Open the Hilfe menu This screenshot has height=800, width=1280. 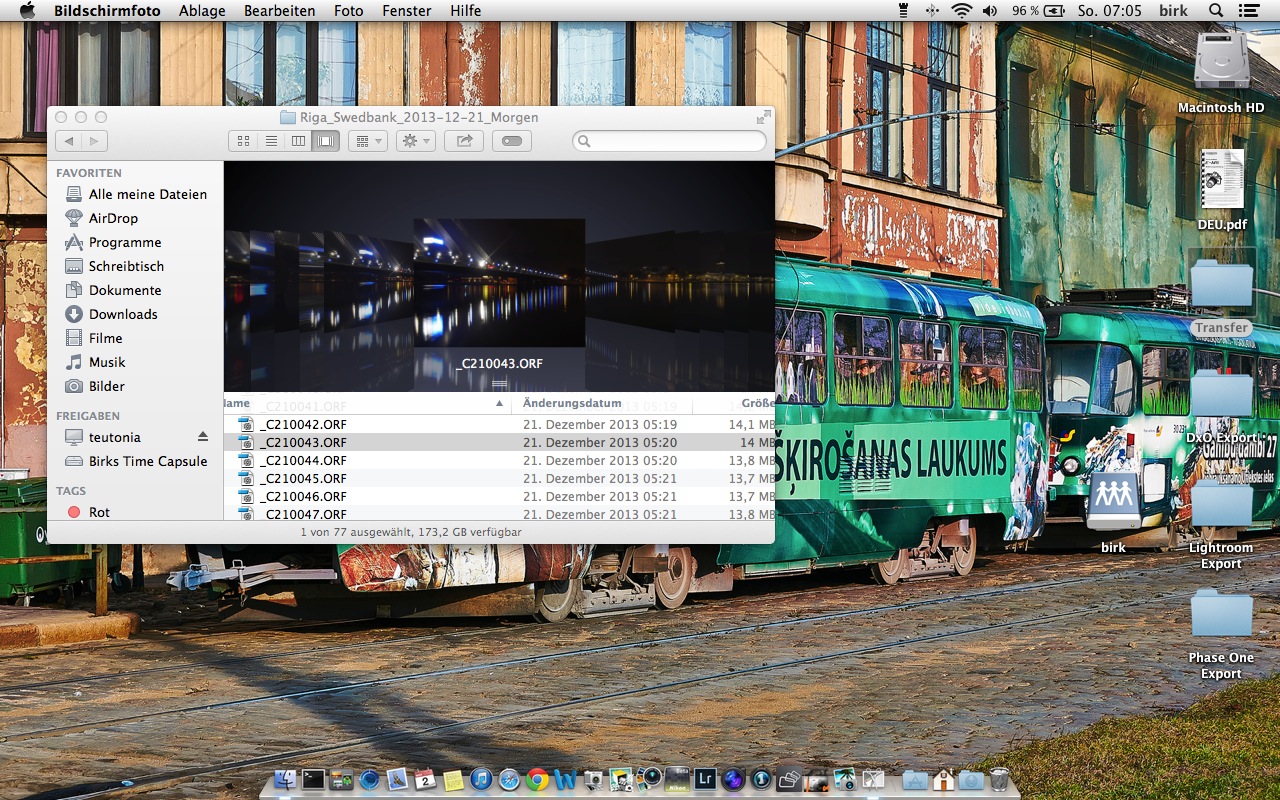coord(465,11)
